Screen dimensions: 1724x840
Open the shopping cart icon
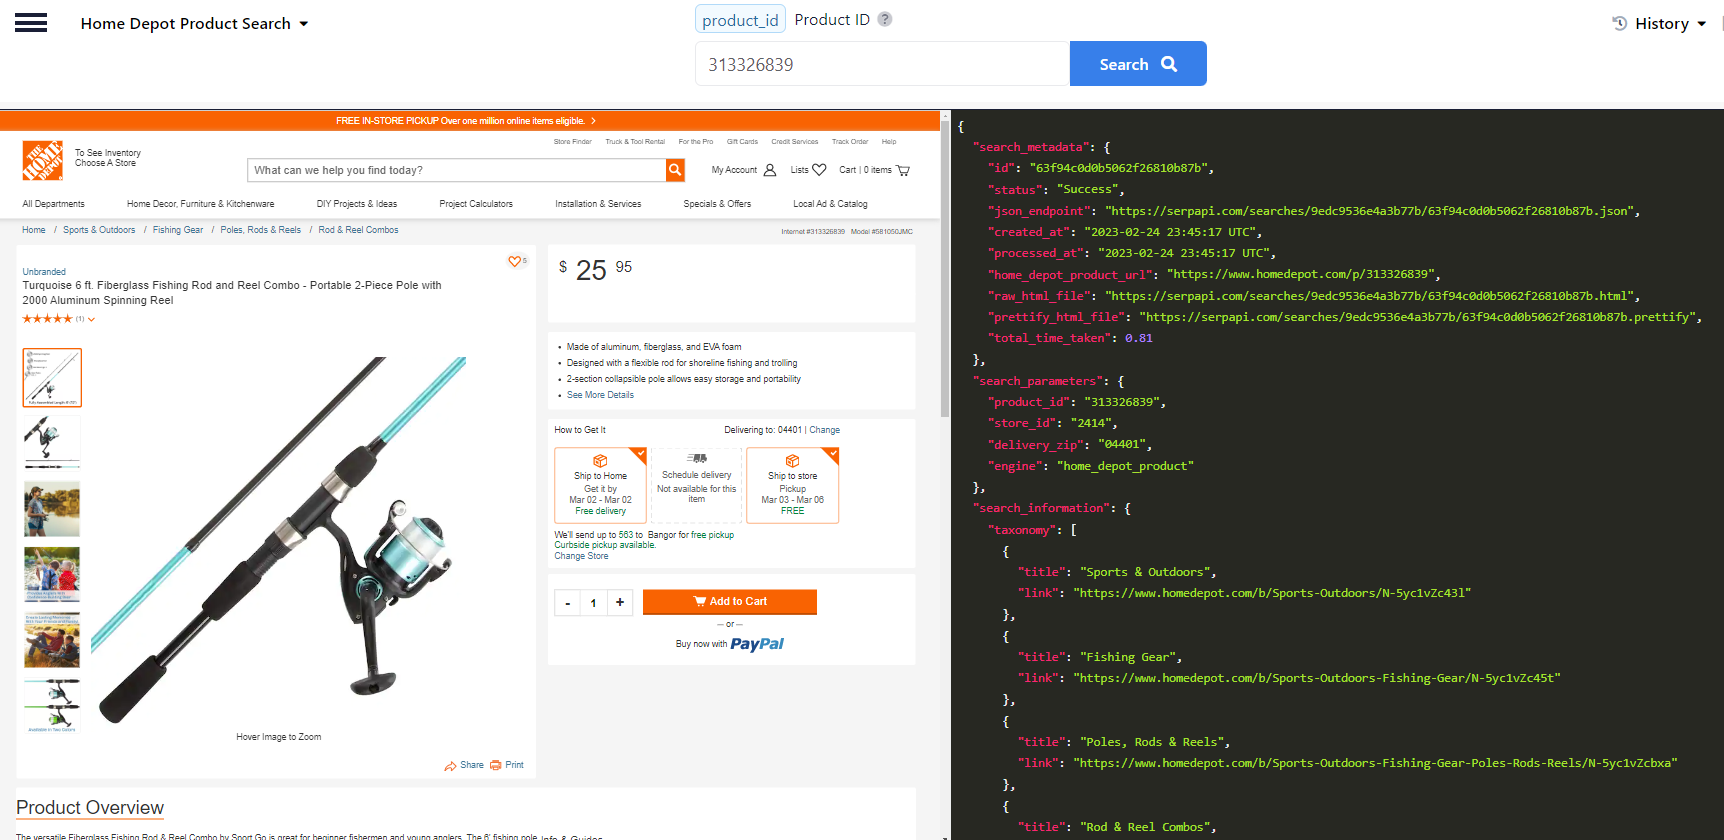(x=903, y=170)
